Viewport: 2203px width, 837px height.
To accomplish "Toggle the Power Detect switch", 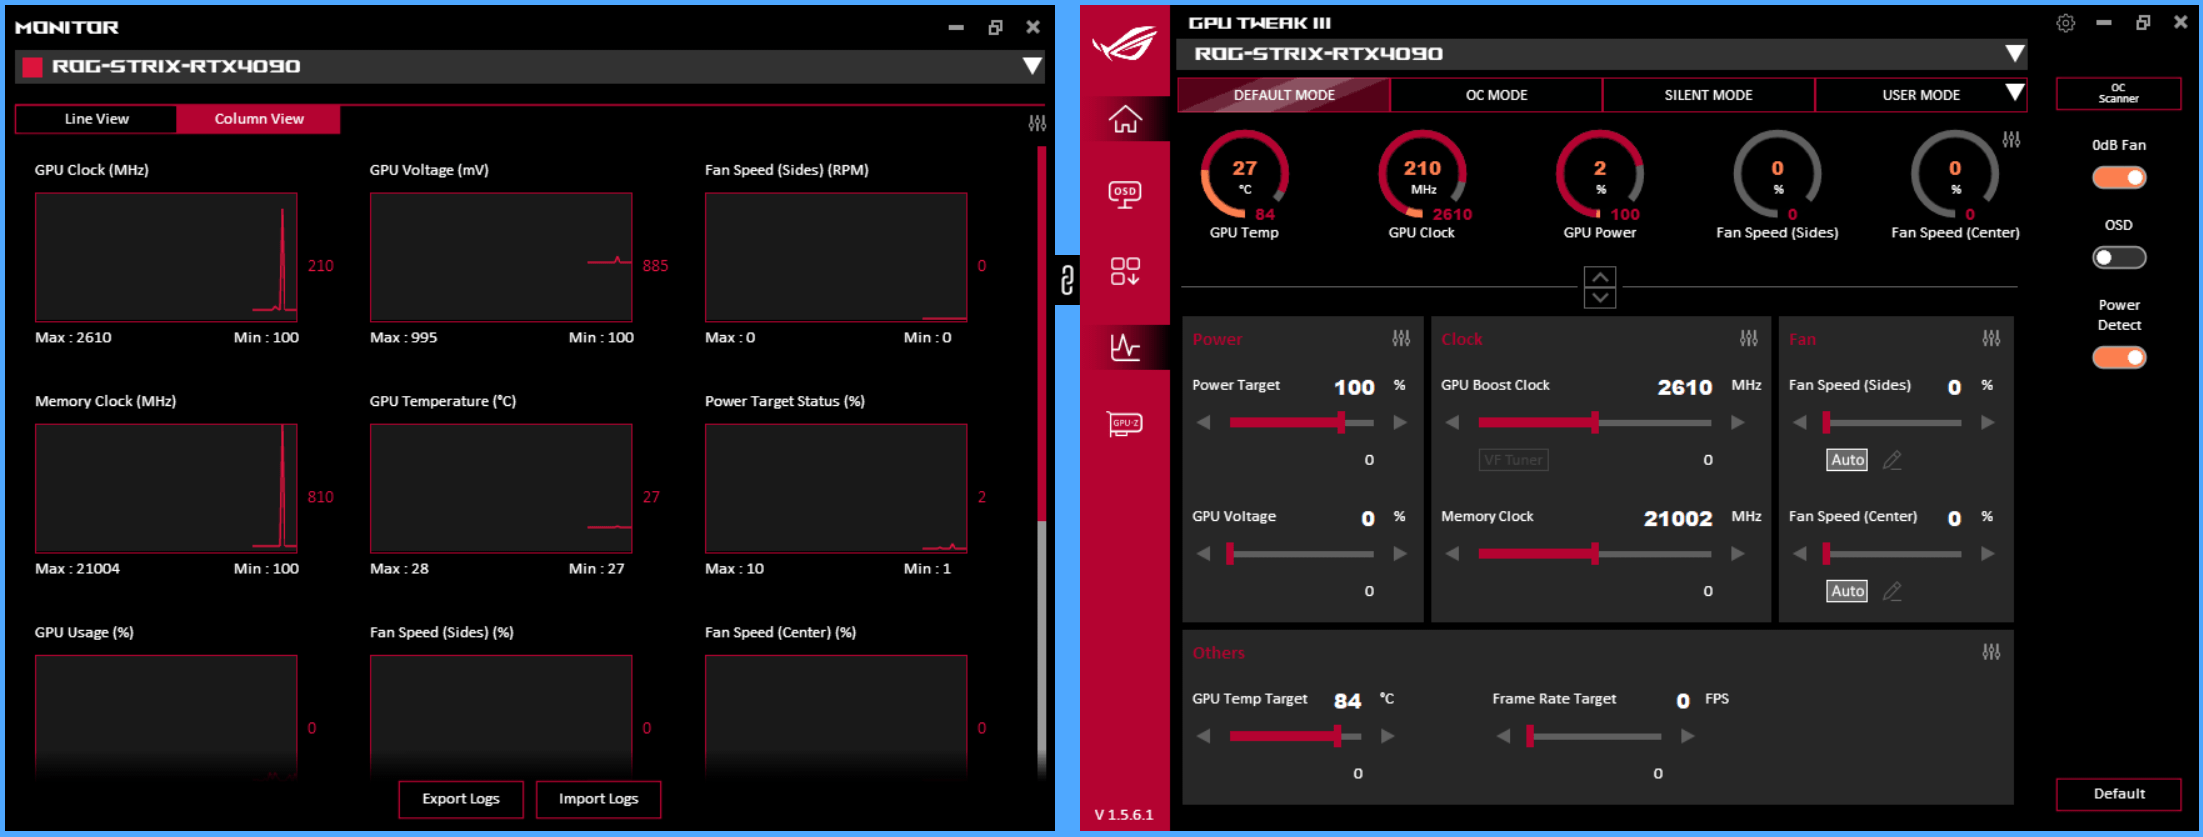I will click(2119, 357).
